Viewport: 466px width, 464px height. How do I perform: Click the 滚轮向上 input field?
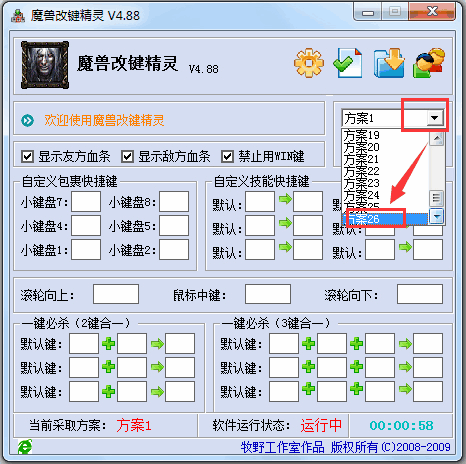pyautogui.click(x=116, y=294)
